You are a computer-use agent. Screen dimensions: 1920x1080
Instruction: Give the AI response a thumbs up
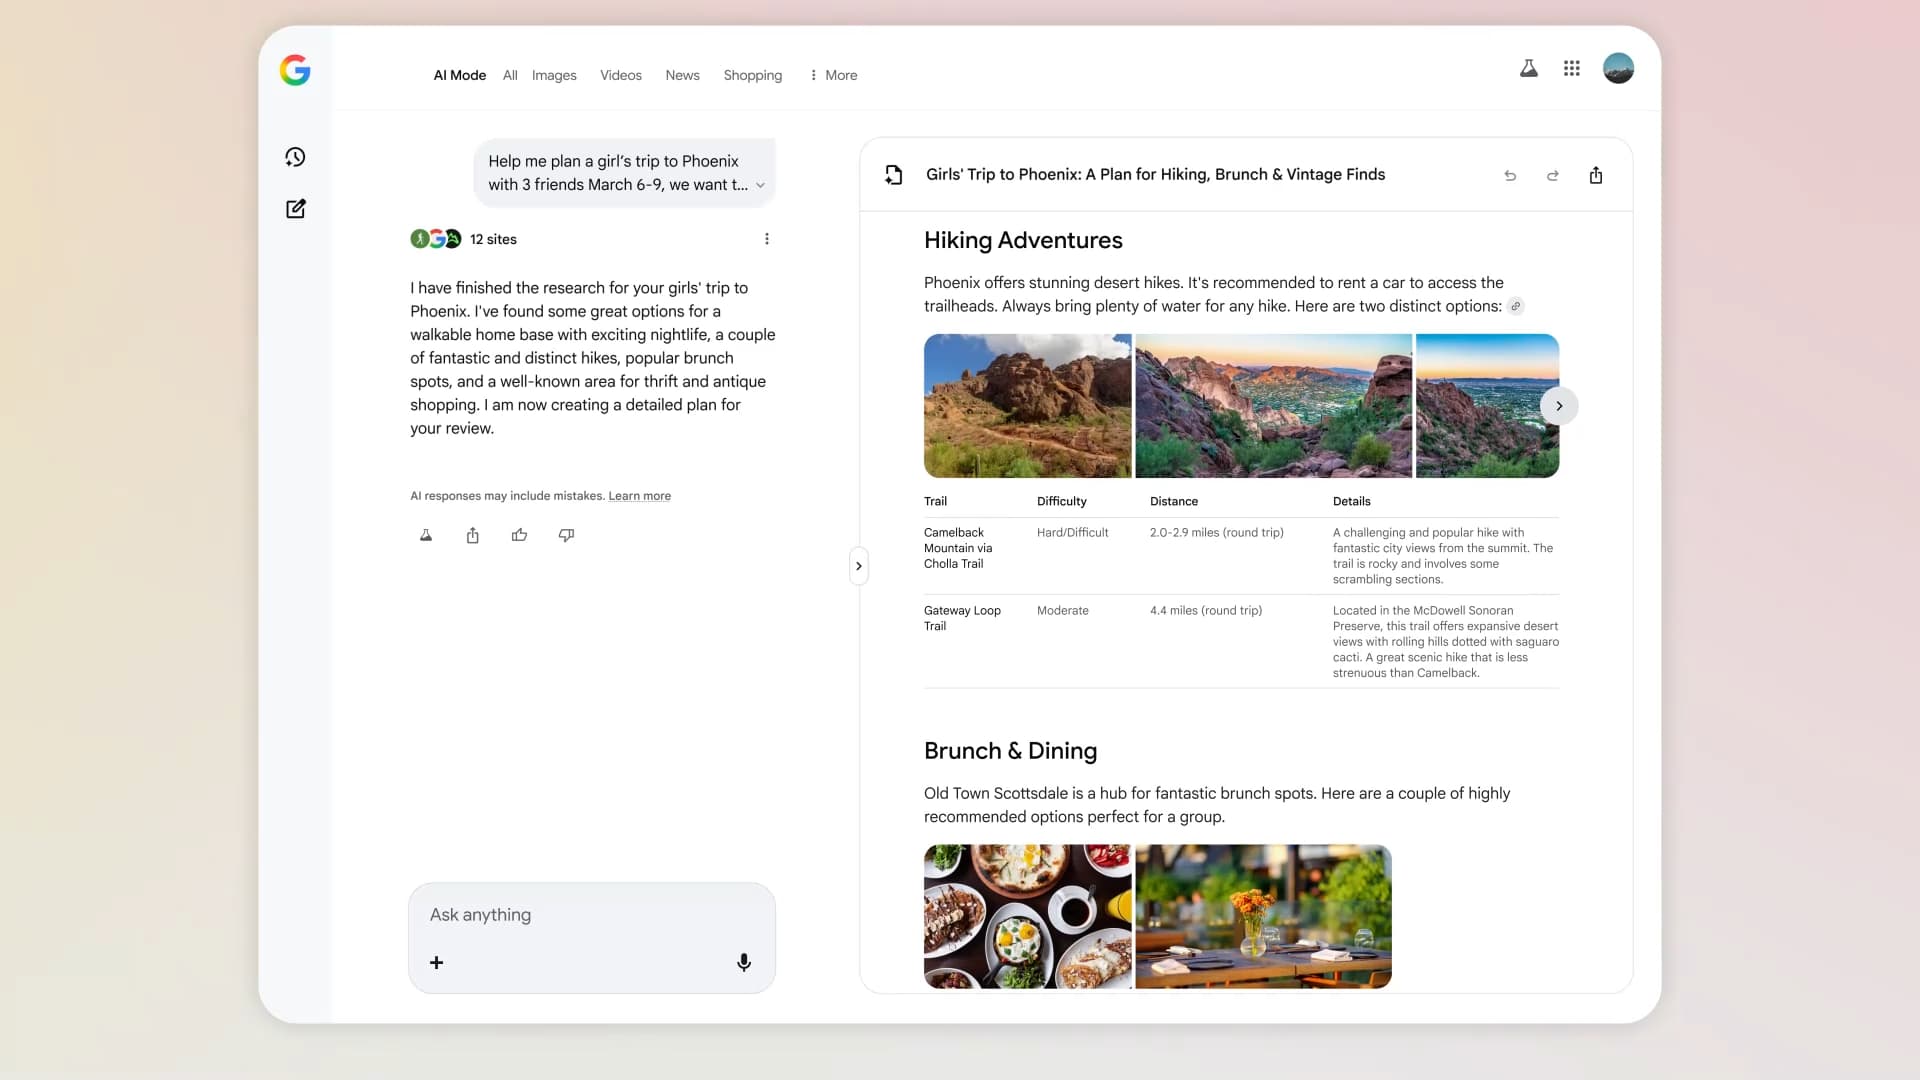click(519, 535)
